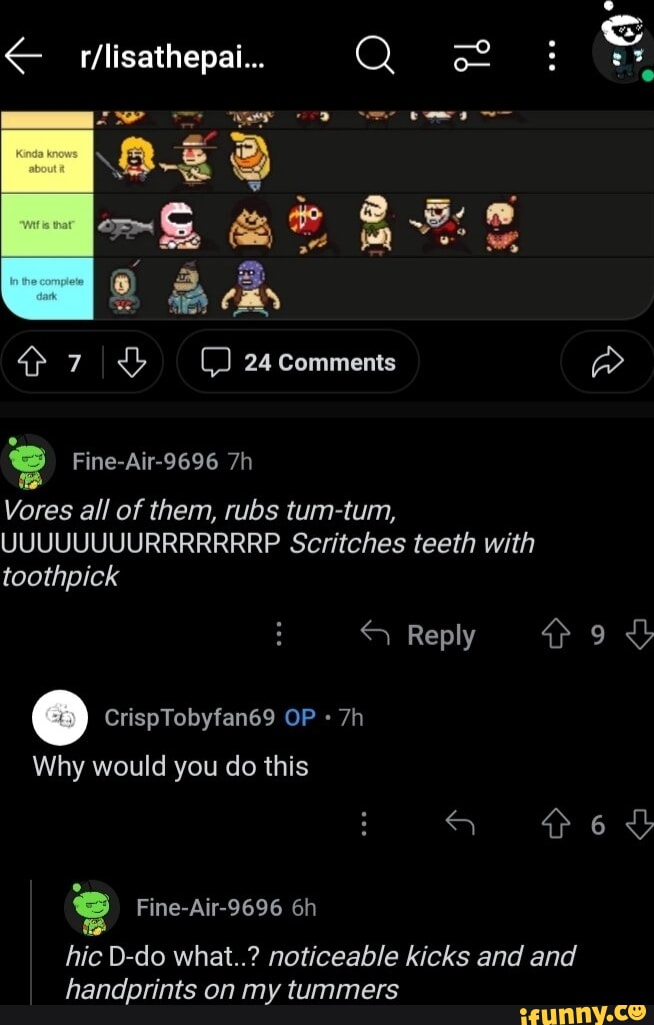Tap the OP label next to CrispTobyfan69

[300, 717]
